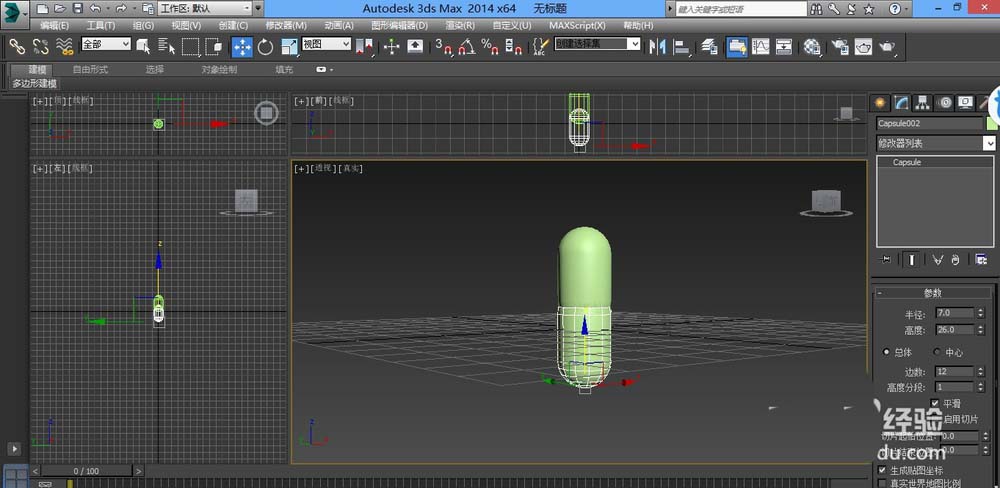Toggle Window/Crossing selection mode
Viewport: 1000px width, 488px height.
(x=214, y=47)
